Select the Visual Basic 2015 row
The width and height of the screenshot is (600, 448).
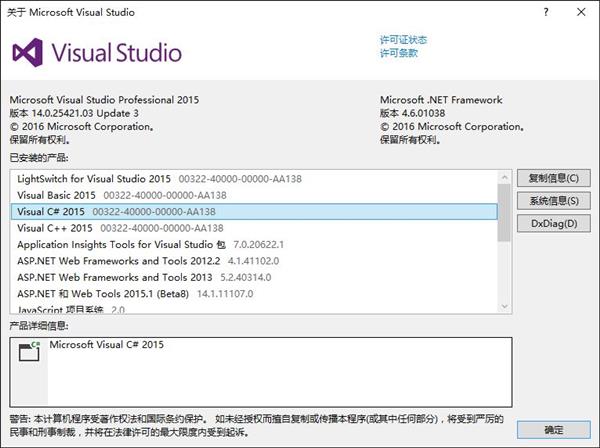coord(254,195)
